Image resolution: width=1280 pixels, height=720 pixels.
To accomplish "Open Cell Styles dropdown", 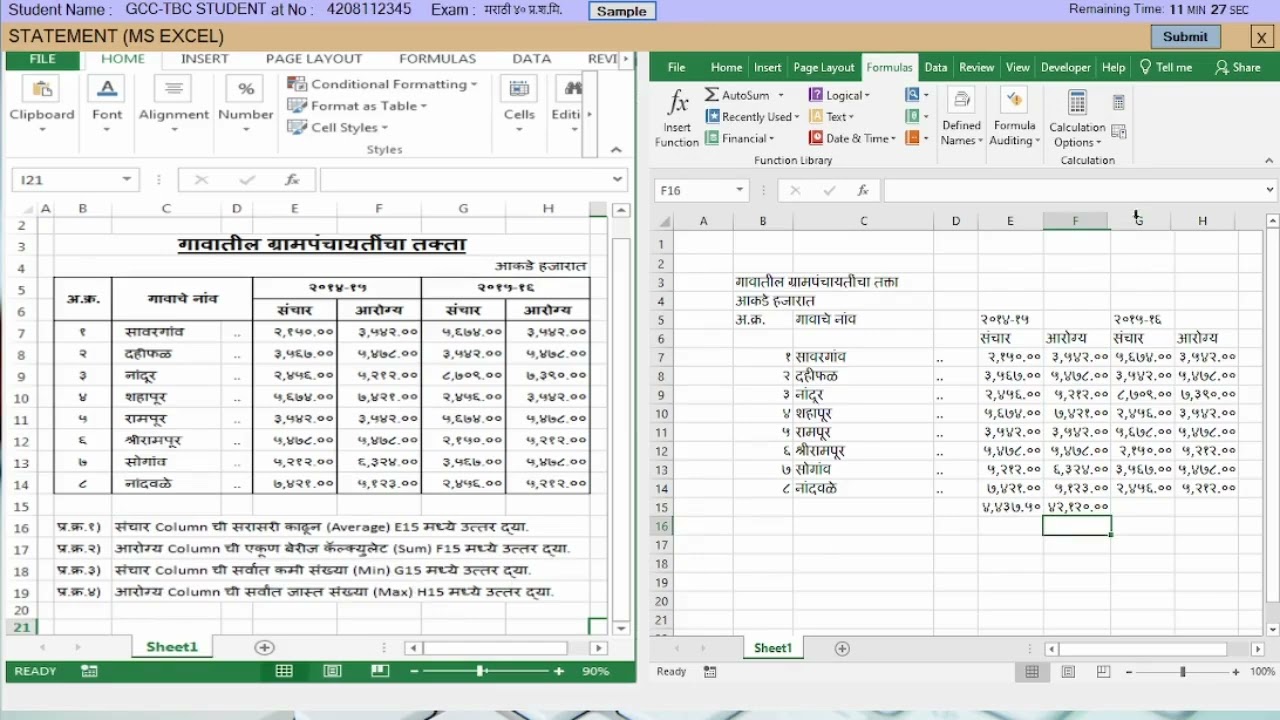I will click(x=337, y=128).
